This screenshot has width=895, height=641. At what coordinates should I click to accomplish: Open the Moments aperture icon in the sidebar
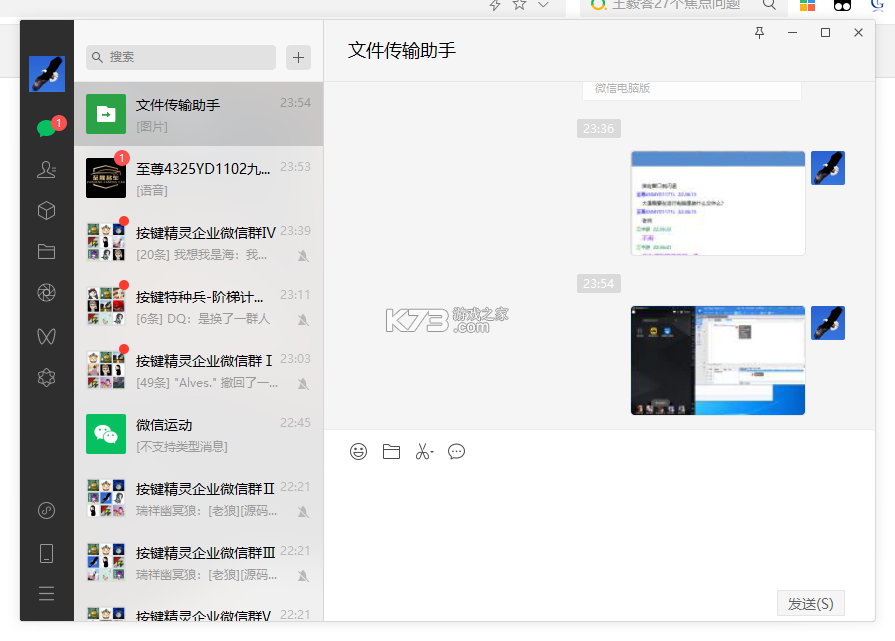(46, 293)
